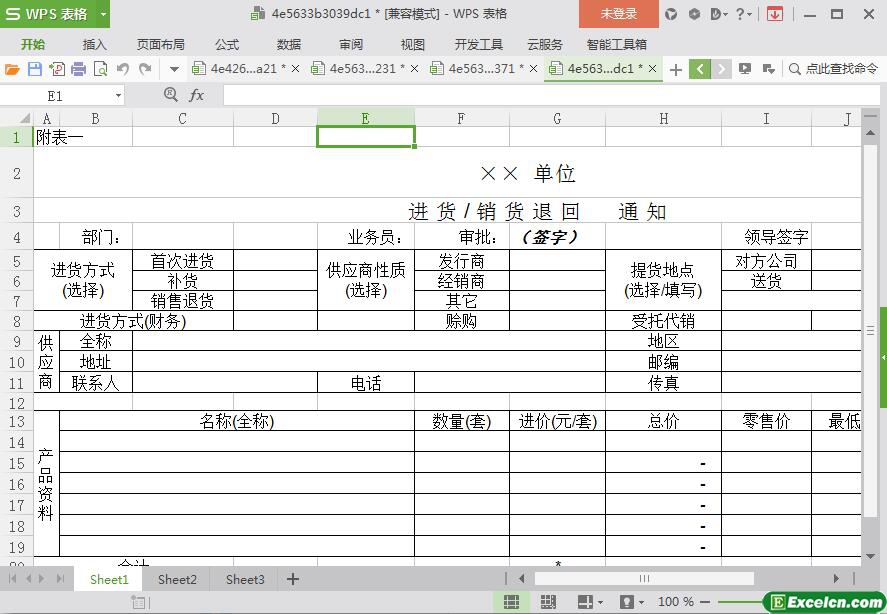Switch to Page Break Preview view
Screen dimensions: 887x614
[547, 602]
